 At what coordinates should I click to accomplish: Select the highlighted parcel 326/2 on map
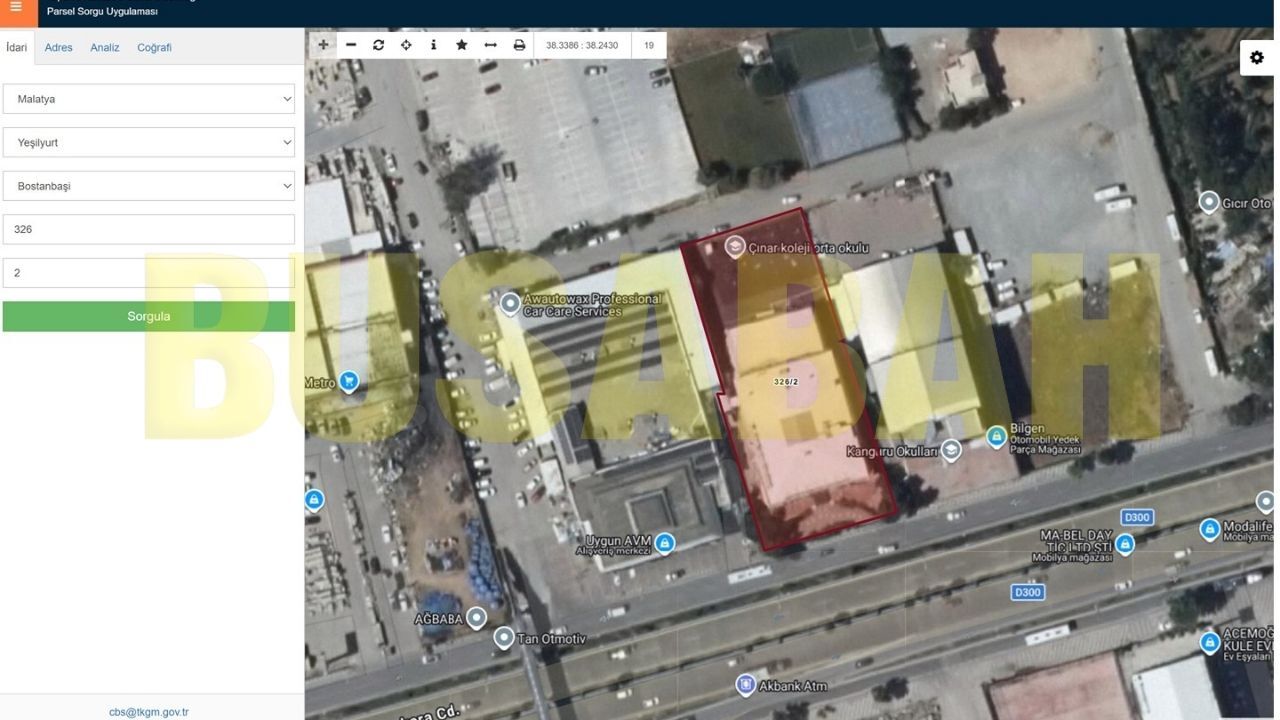click(787, 382)
